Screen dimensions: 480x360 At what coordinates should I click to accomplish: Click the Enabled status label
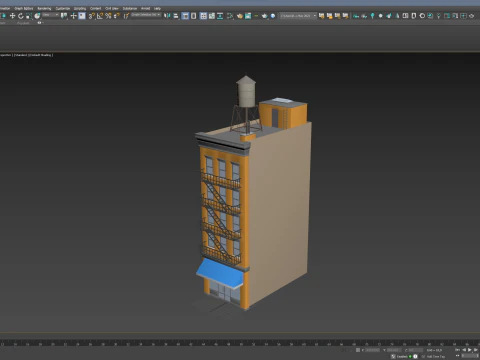(x=402, y=356)
